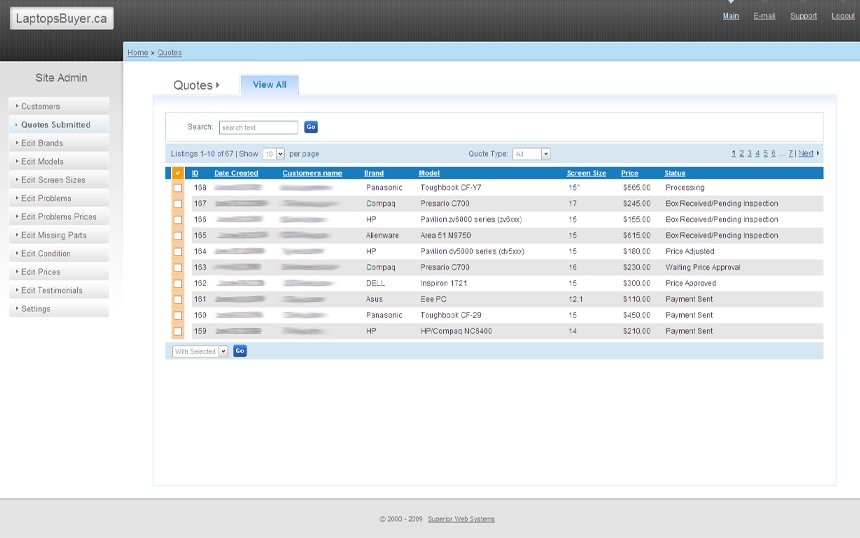The image size is (860, 538).
Task: Go to page 3 of listings
Action: point(750,154)
